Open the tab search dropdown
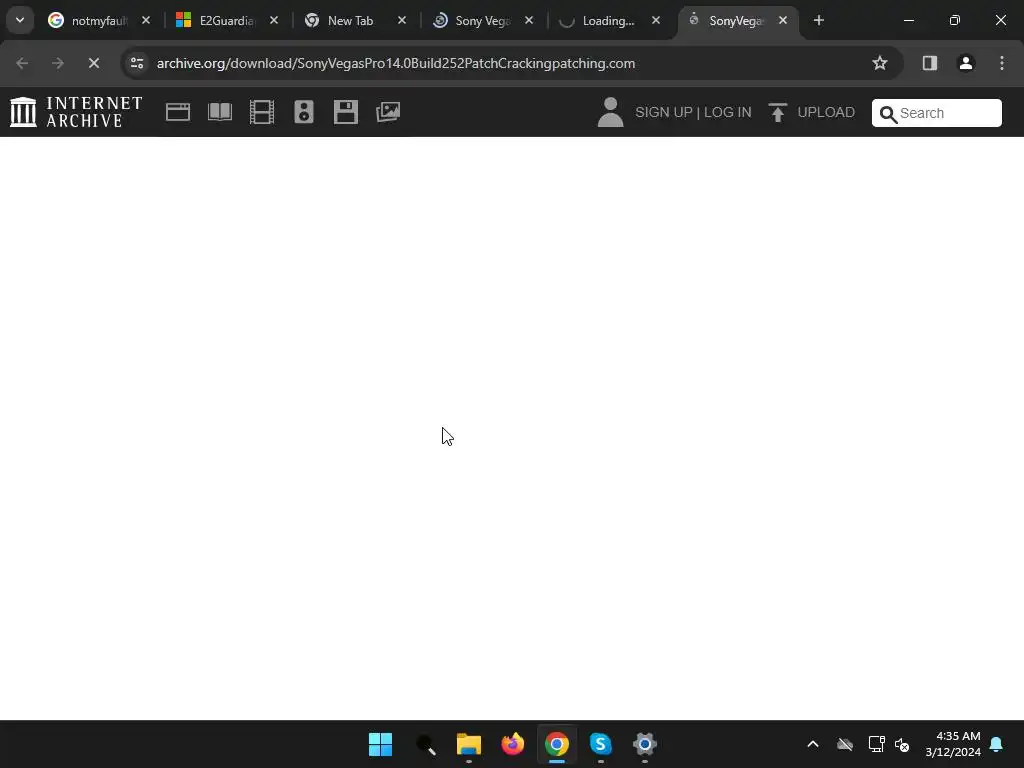The width and height of the screenshot is (1024, 768). click(20, 20)
